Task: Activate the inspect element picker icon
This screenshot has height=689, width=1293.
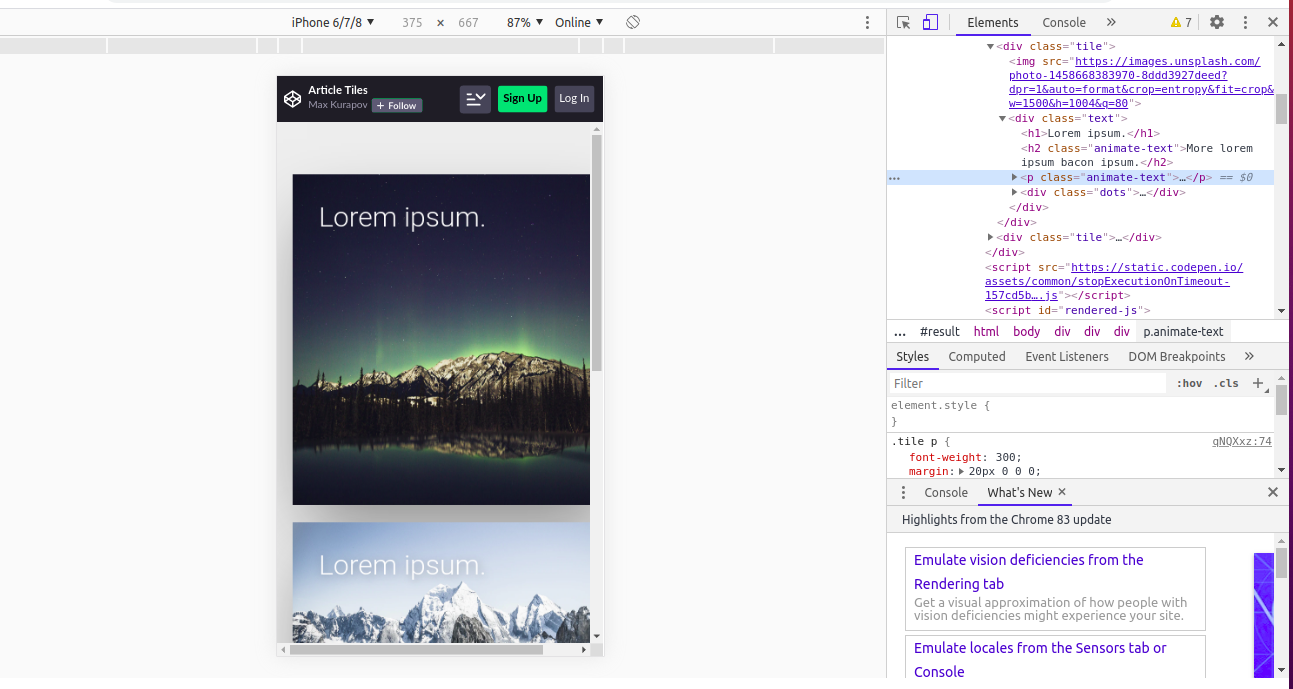Action: (904, 22)
